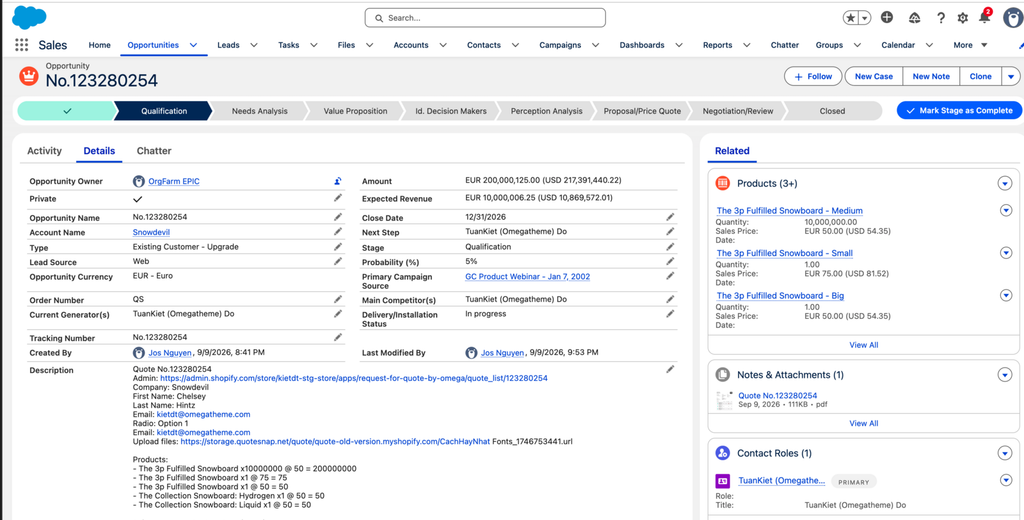Viewport: 1024px width, 520px height.
Task: Edit the Next Step pencil icon
Action: point(670,231)
